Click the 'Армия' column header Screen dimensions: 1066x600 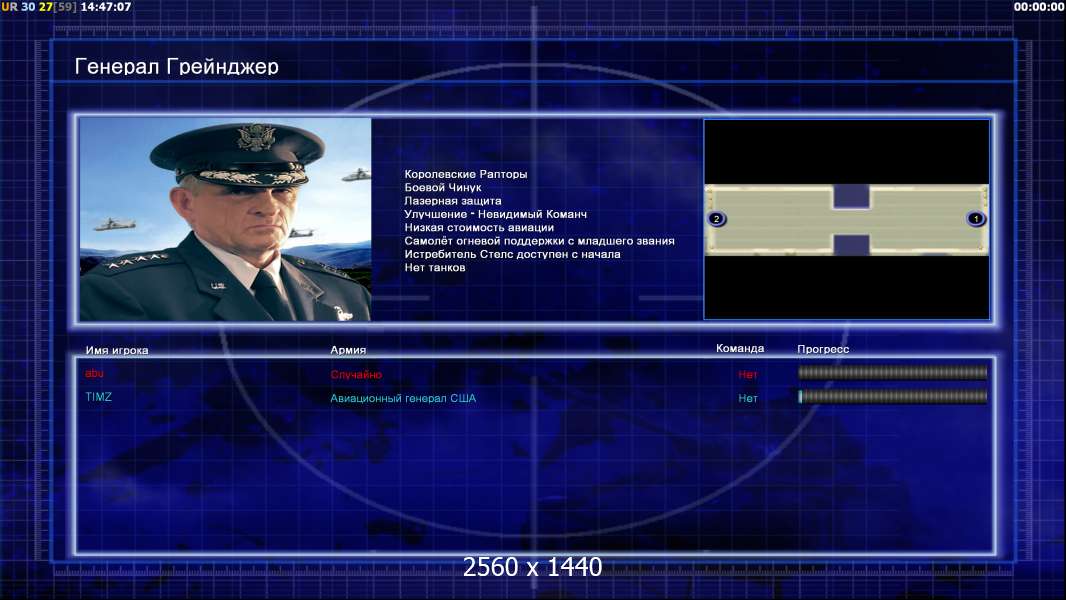tap(348, 350)
